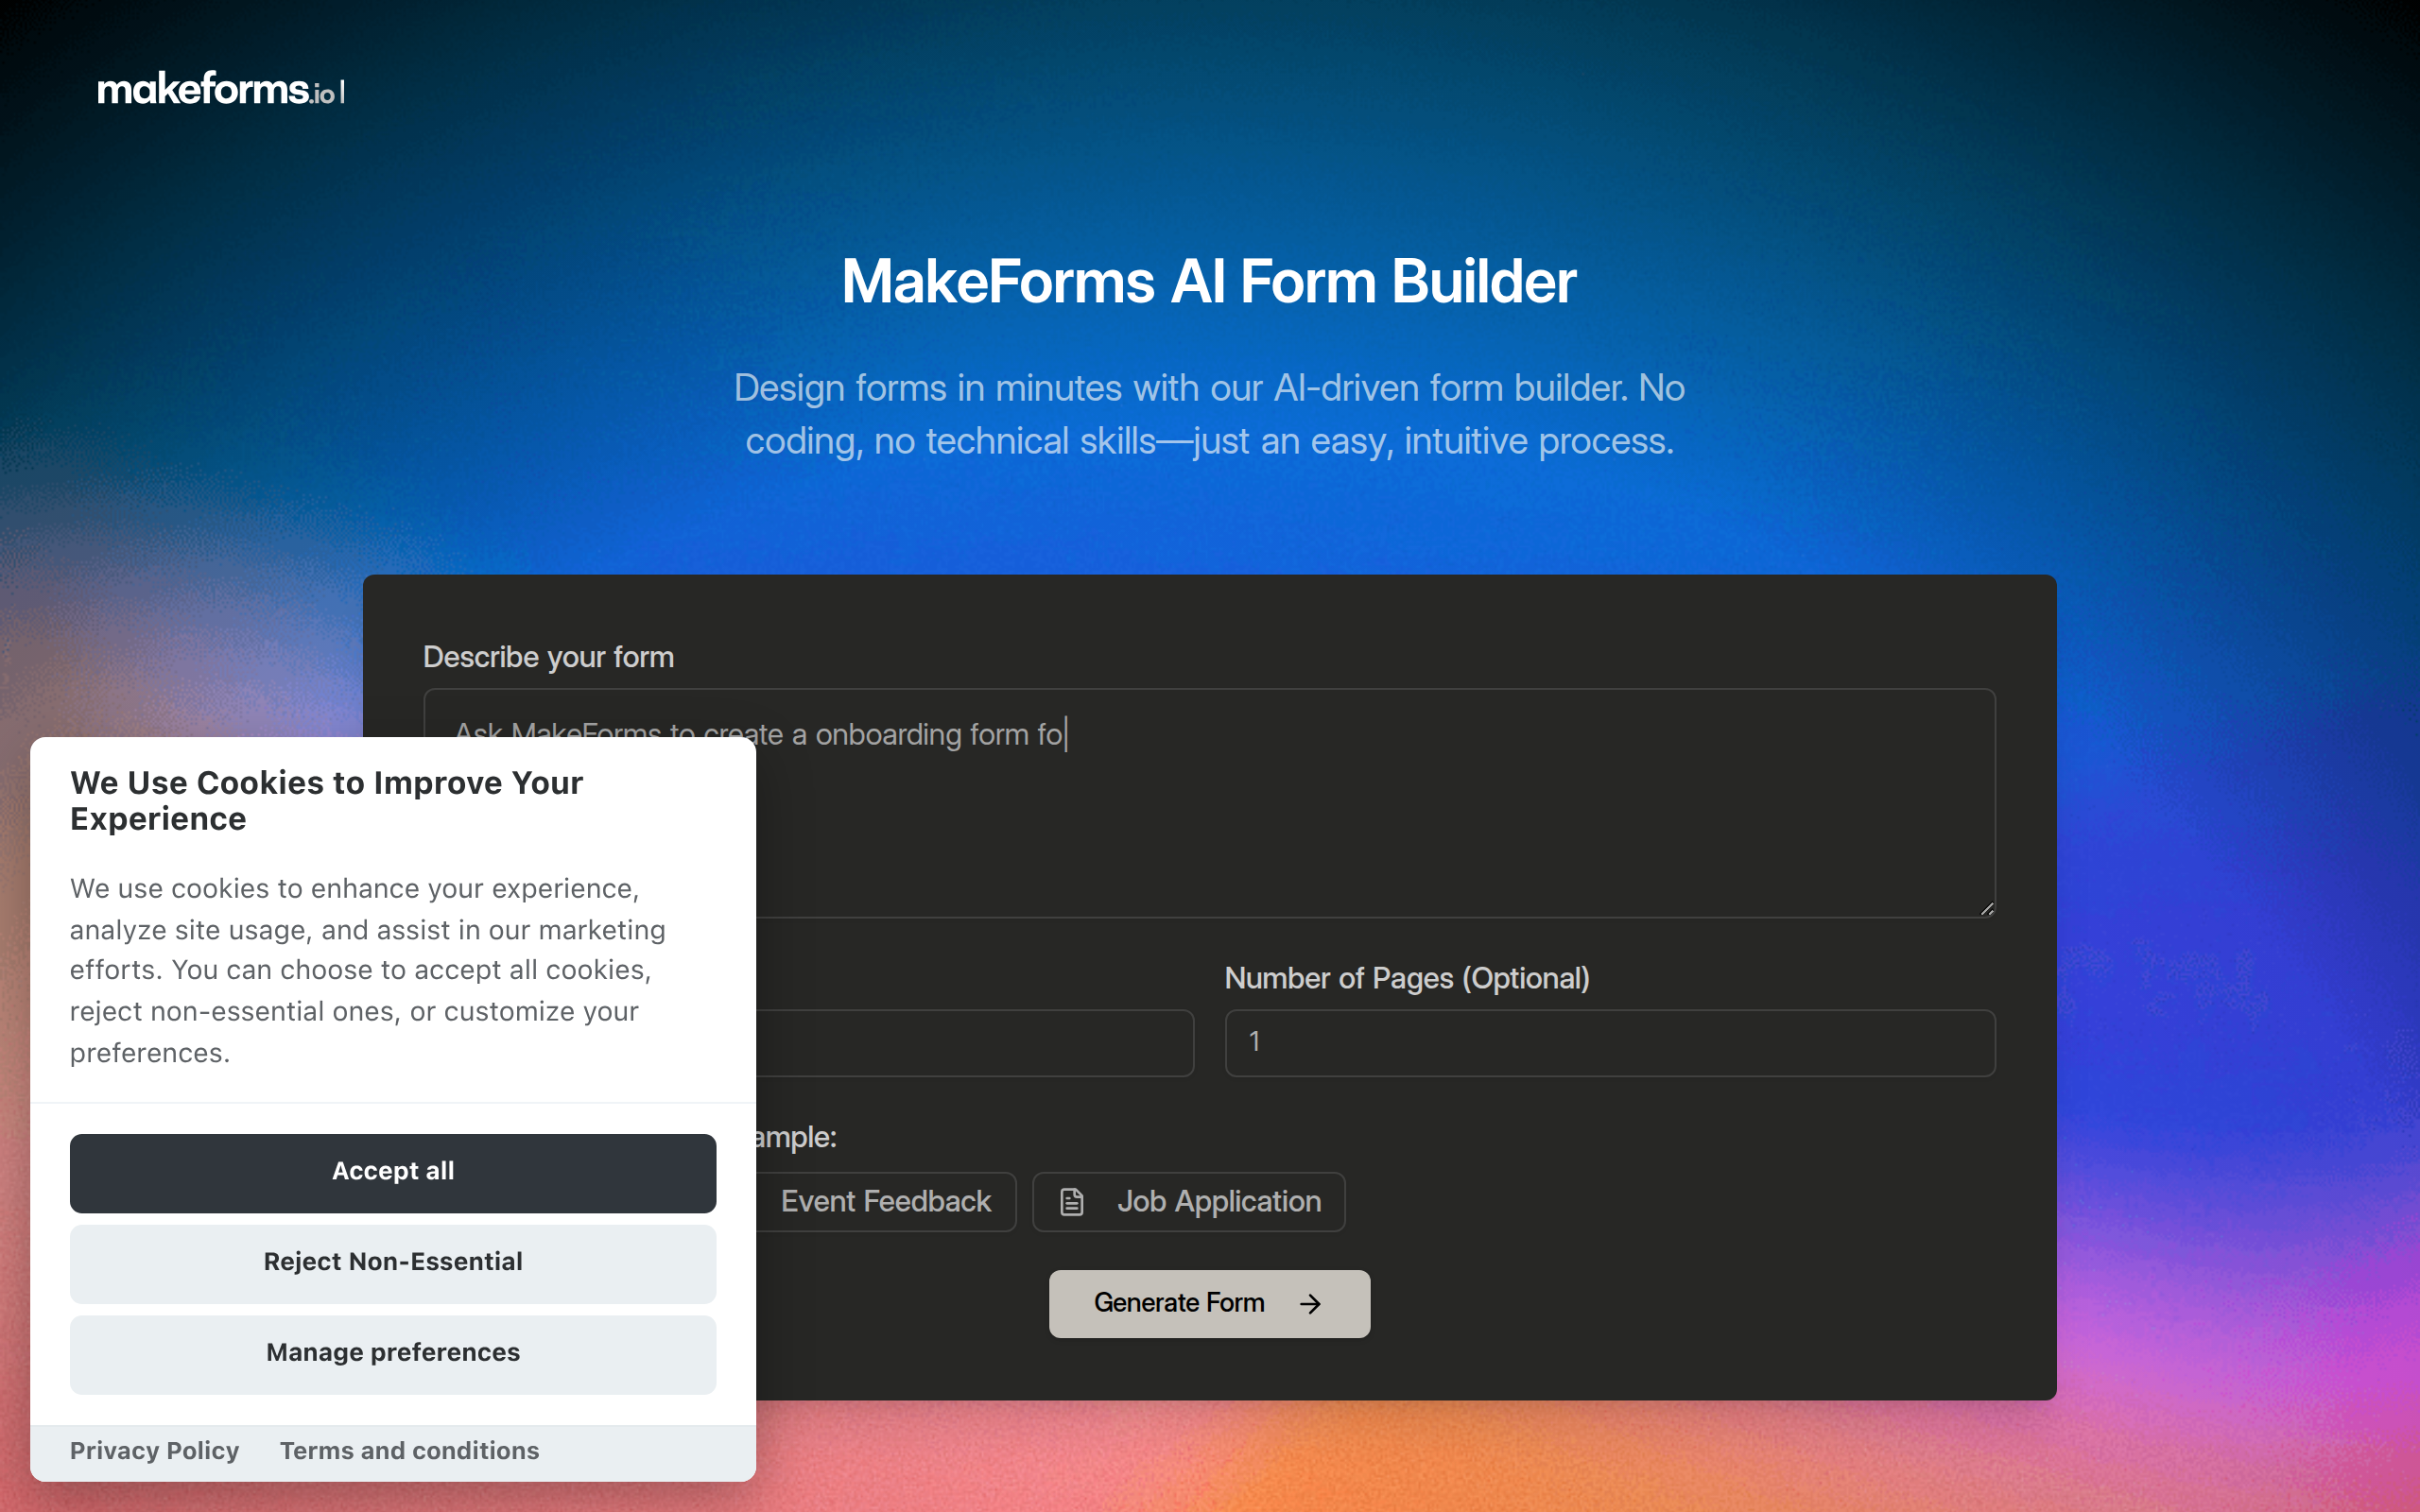The height and width of the screenshot is (1512, 2420).
Task: Select the Event Feedback example
Action: point(884,1201)
